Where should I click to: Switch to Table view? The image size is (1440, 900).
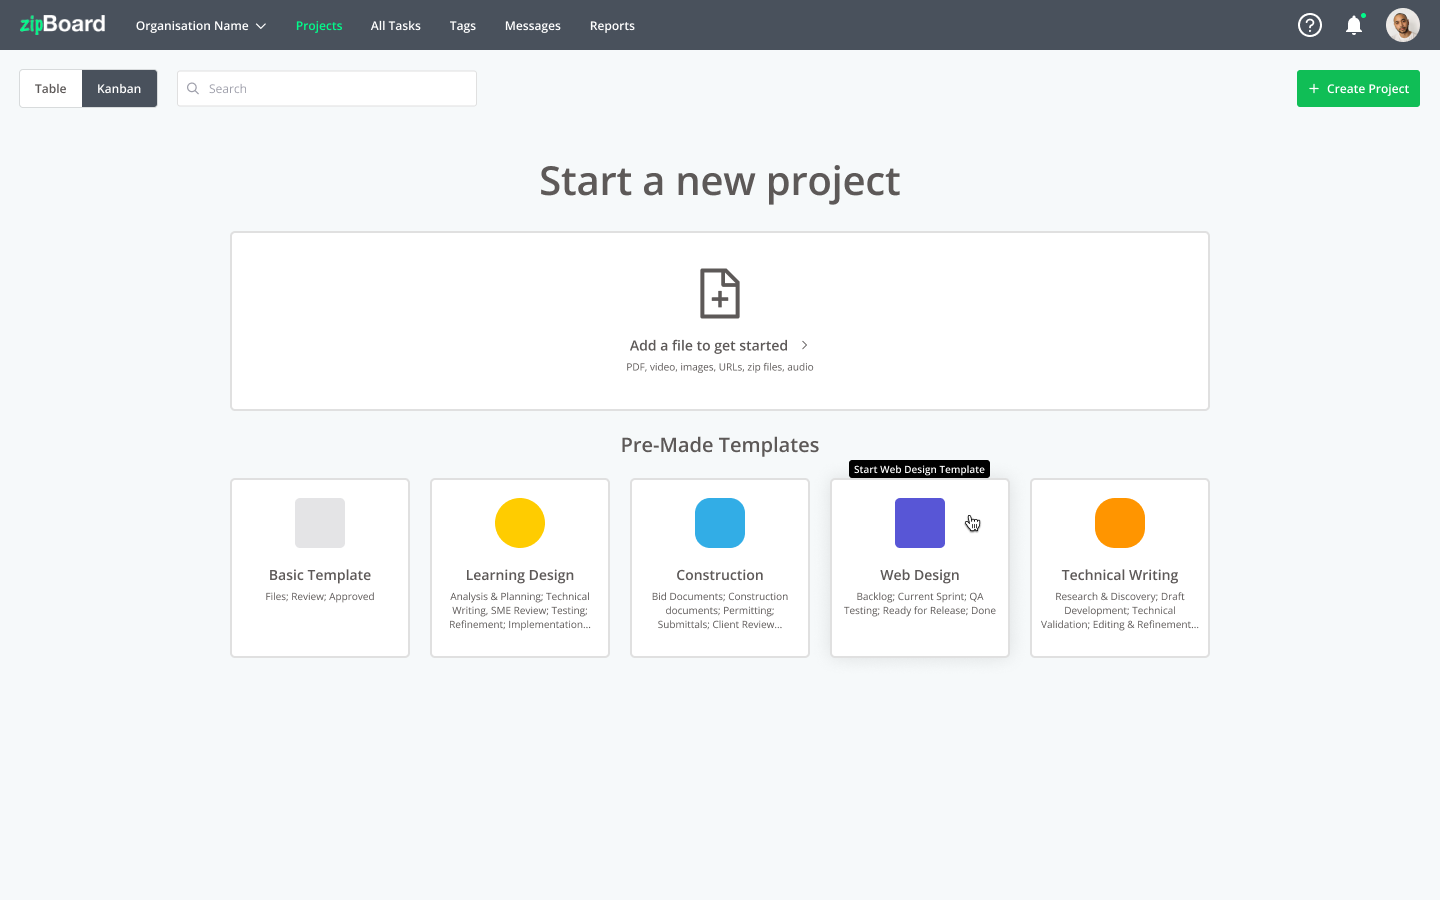click(x=51, y=89)
